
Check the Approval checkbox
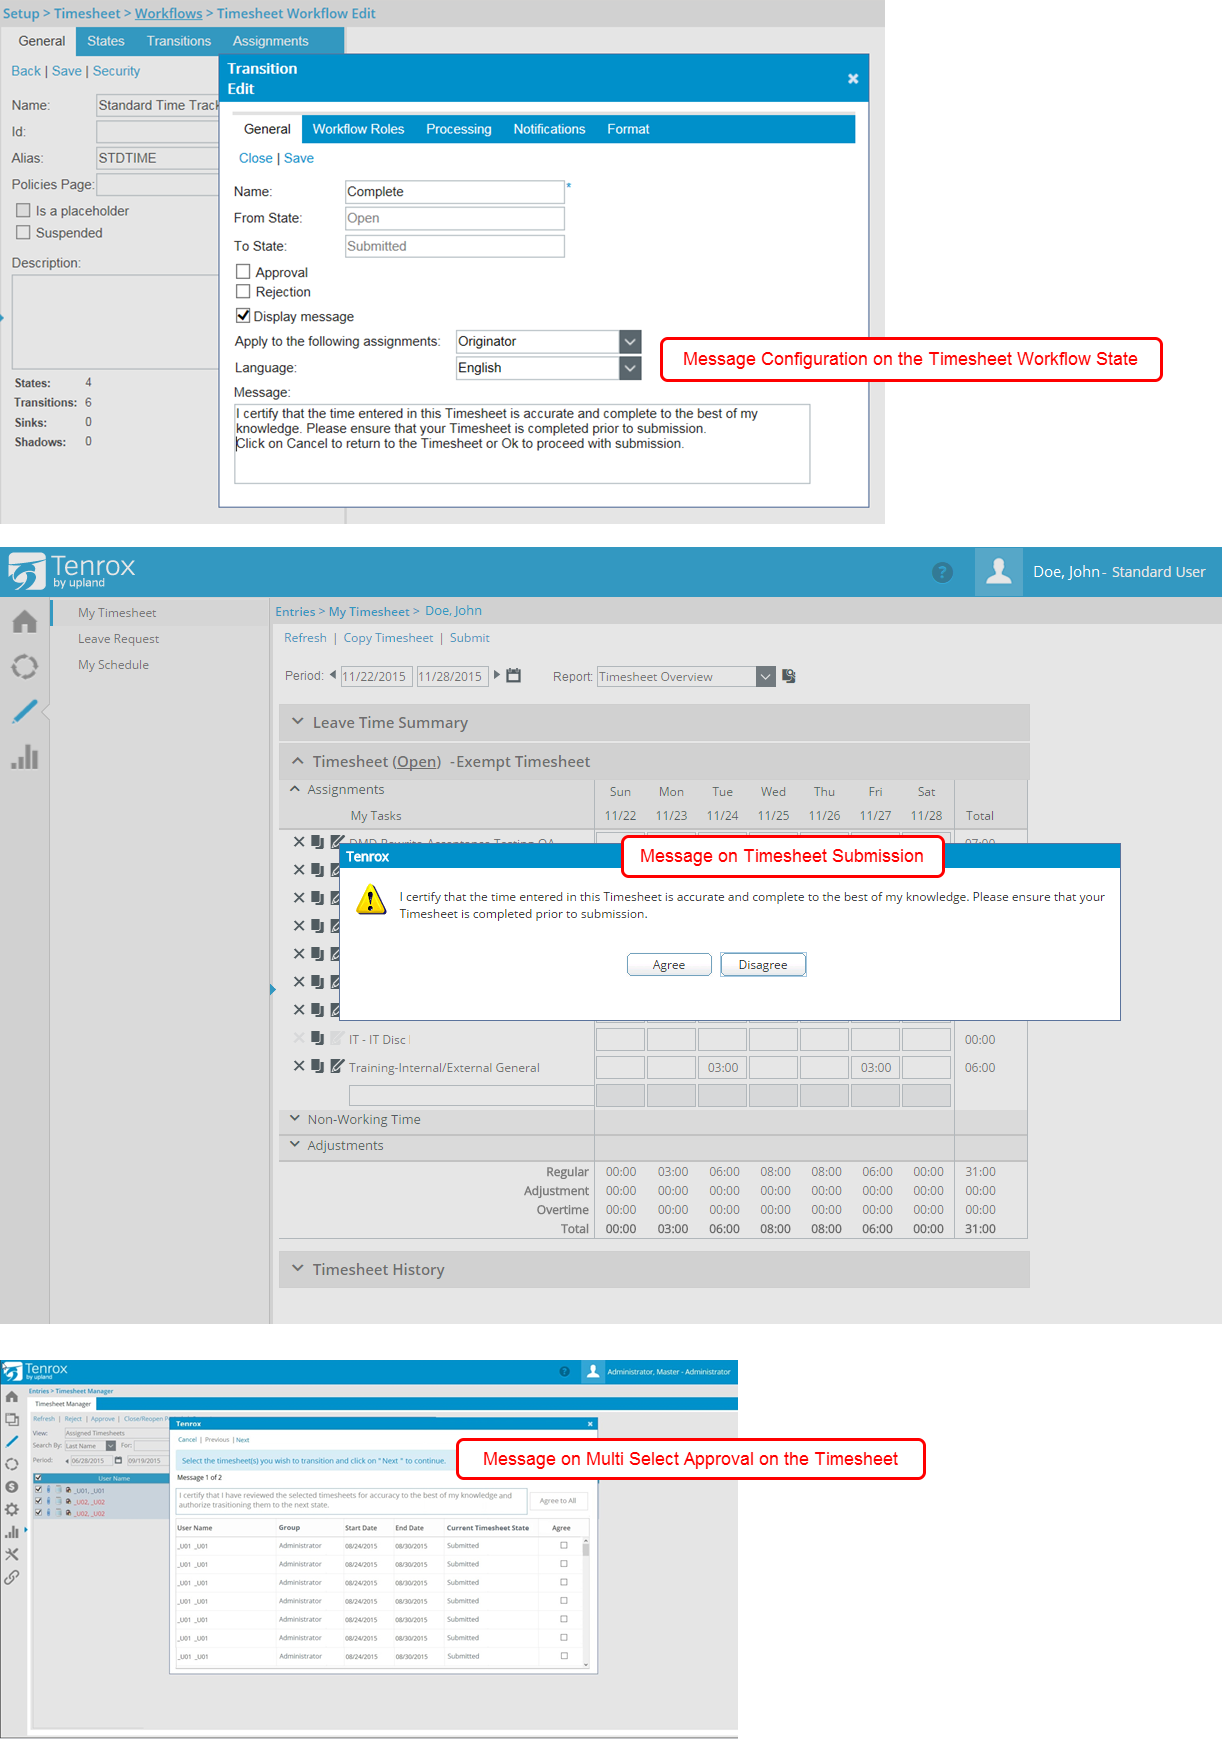243,271
